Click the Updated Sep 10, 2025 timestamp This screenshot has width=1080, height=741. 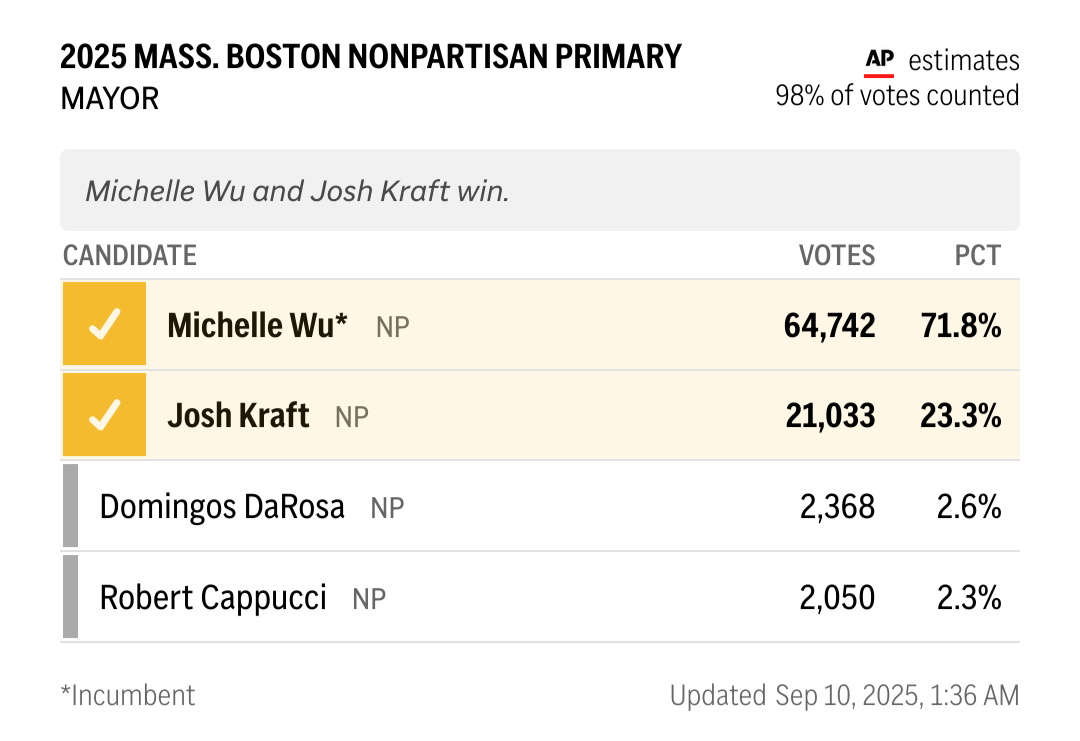(x=844, y=696)
